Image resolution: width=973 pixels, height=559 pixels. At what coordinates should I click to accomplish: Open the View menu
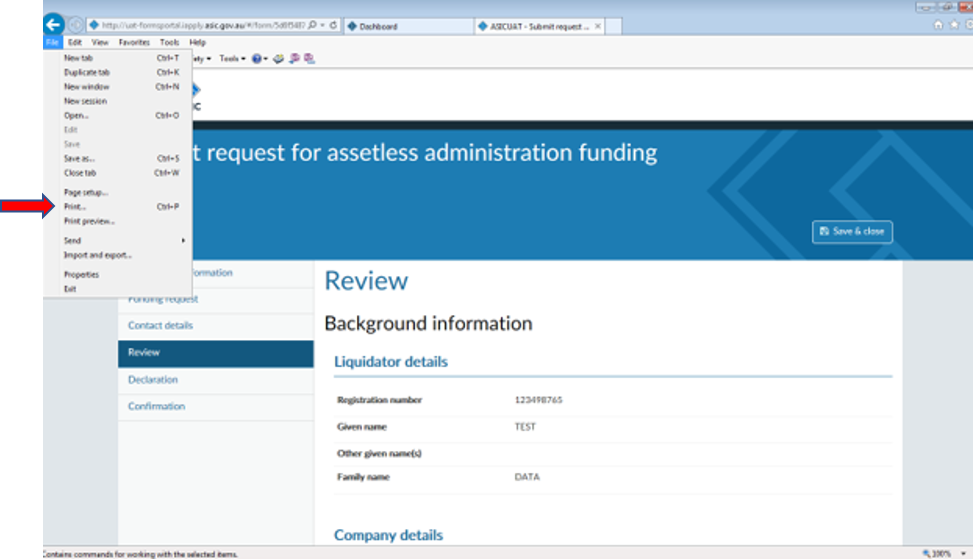pyautogui.click(x=100, y=42)
